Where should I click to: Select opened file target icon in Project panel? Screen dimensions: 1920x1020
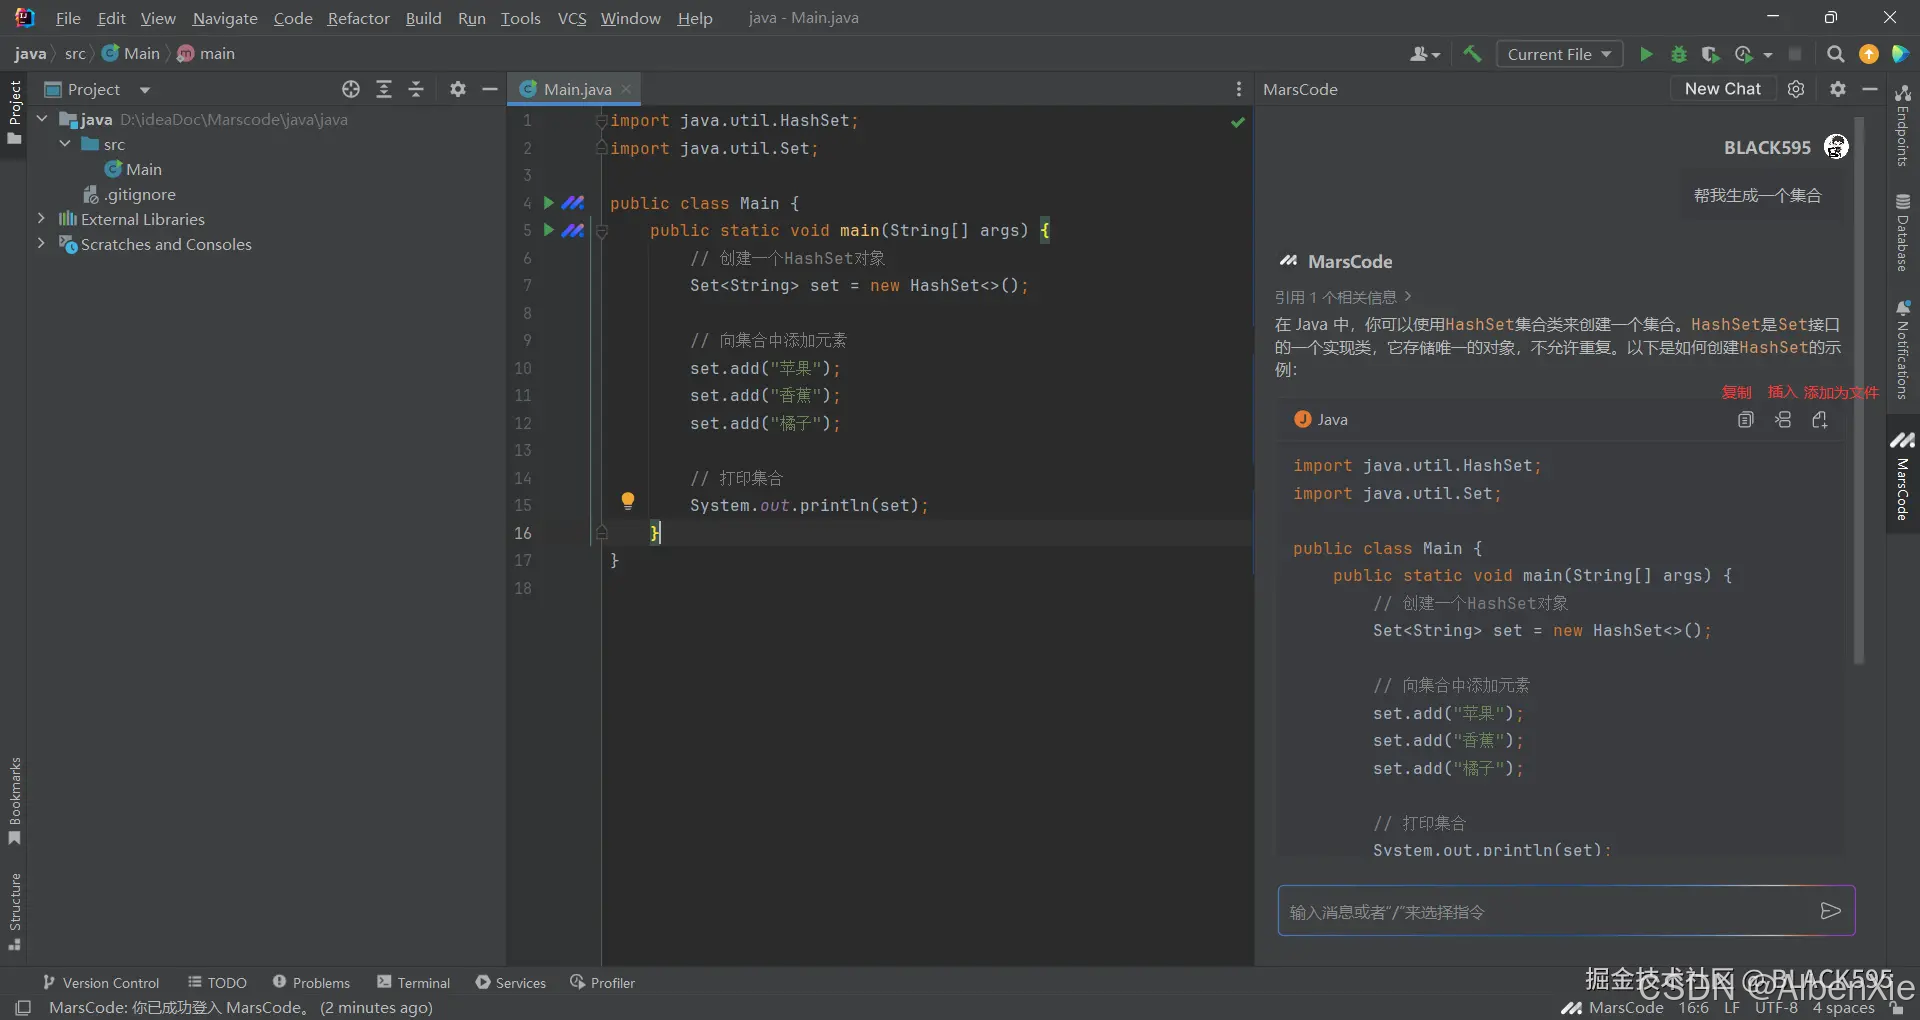351,89
